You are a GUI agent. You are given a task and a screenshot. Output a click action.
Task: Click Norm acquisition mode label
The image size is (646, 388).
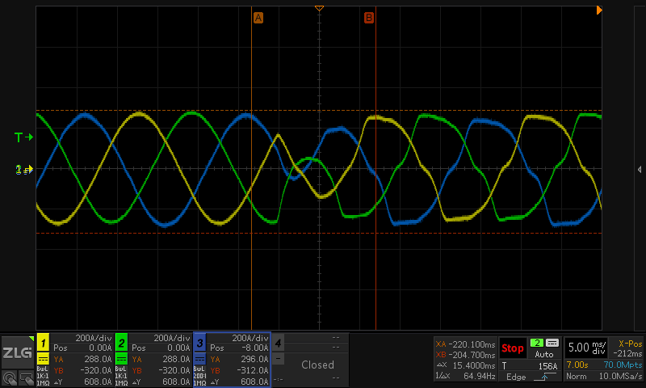tap(576, 376)
